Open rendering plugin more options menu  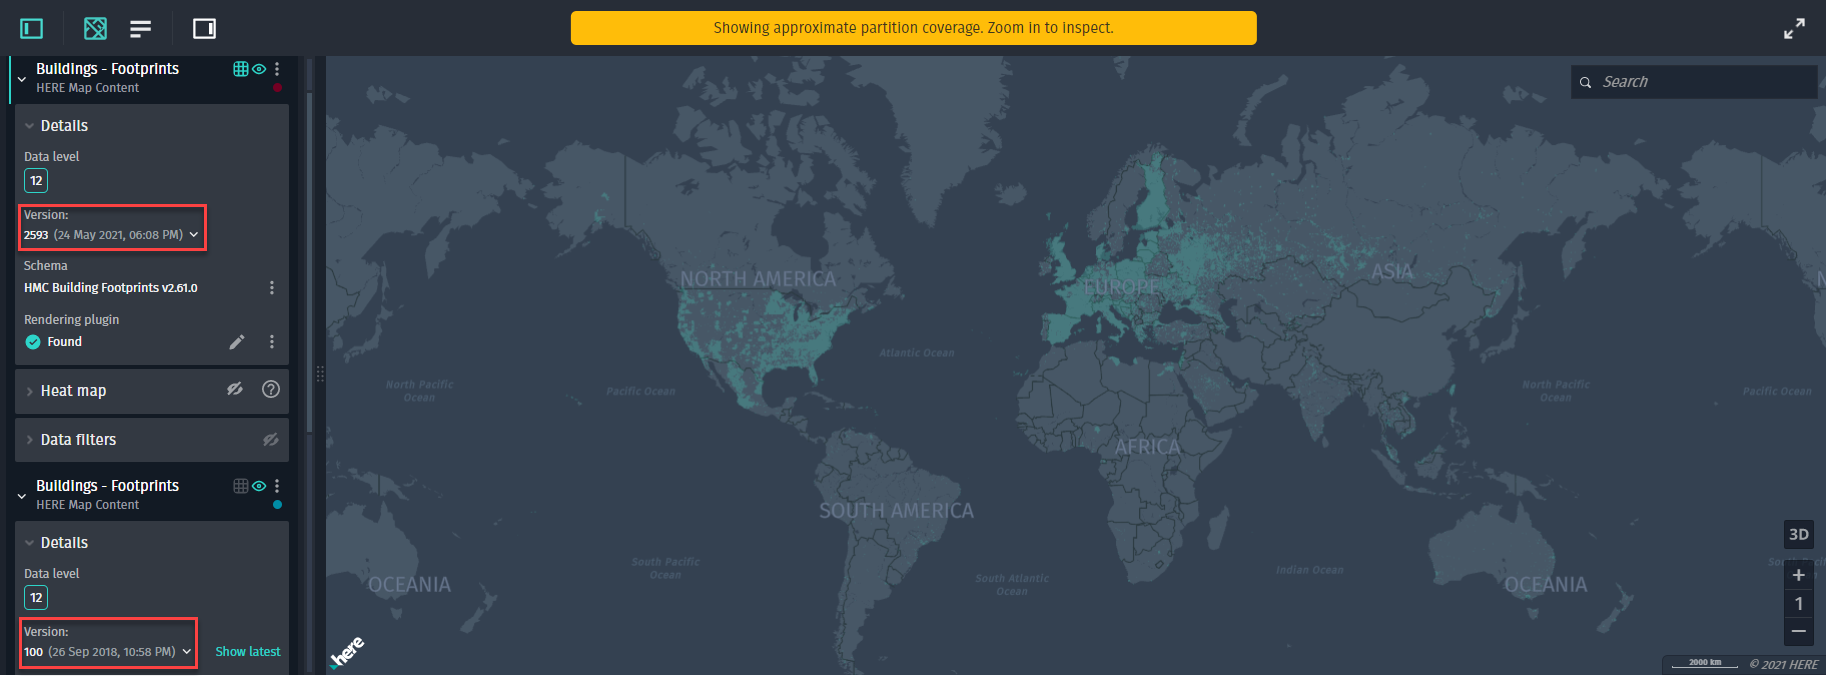(x=271, y=342)
